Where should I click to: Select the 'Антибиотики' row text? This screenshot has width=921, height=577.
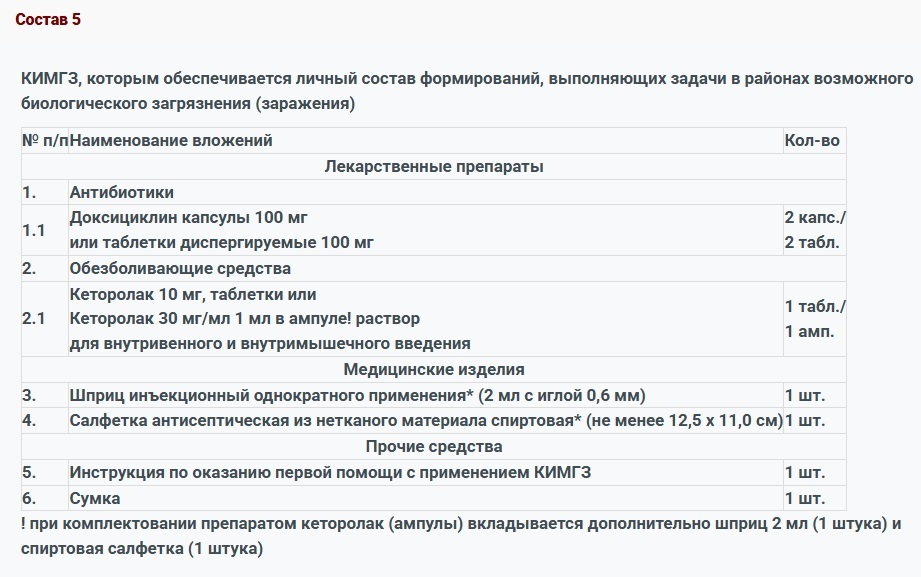coord(121,192)
